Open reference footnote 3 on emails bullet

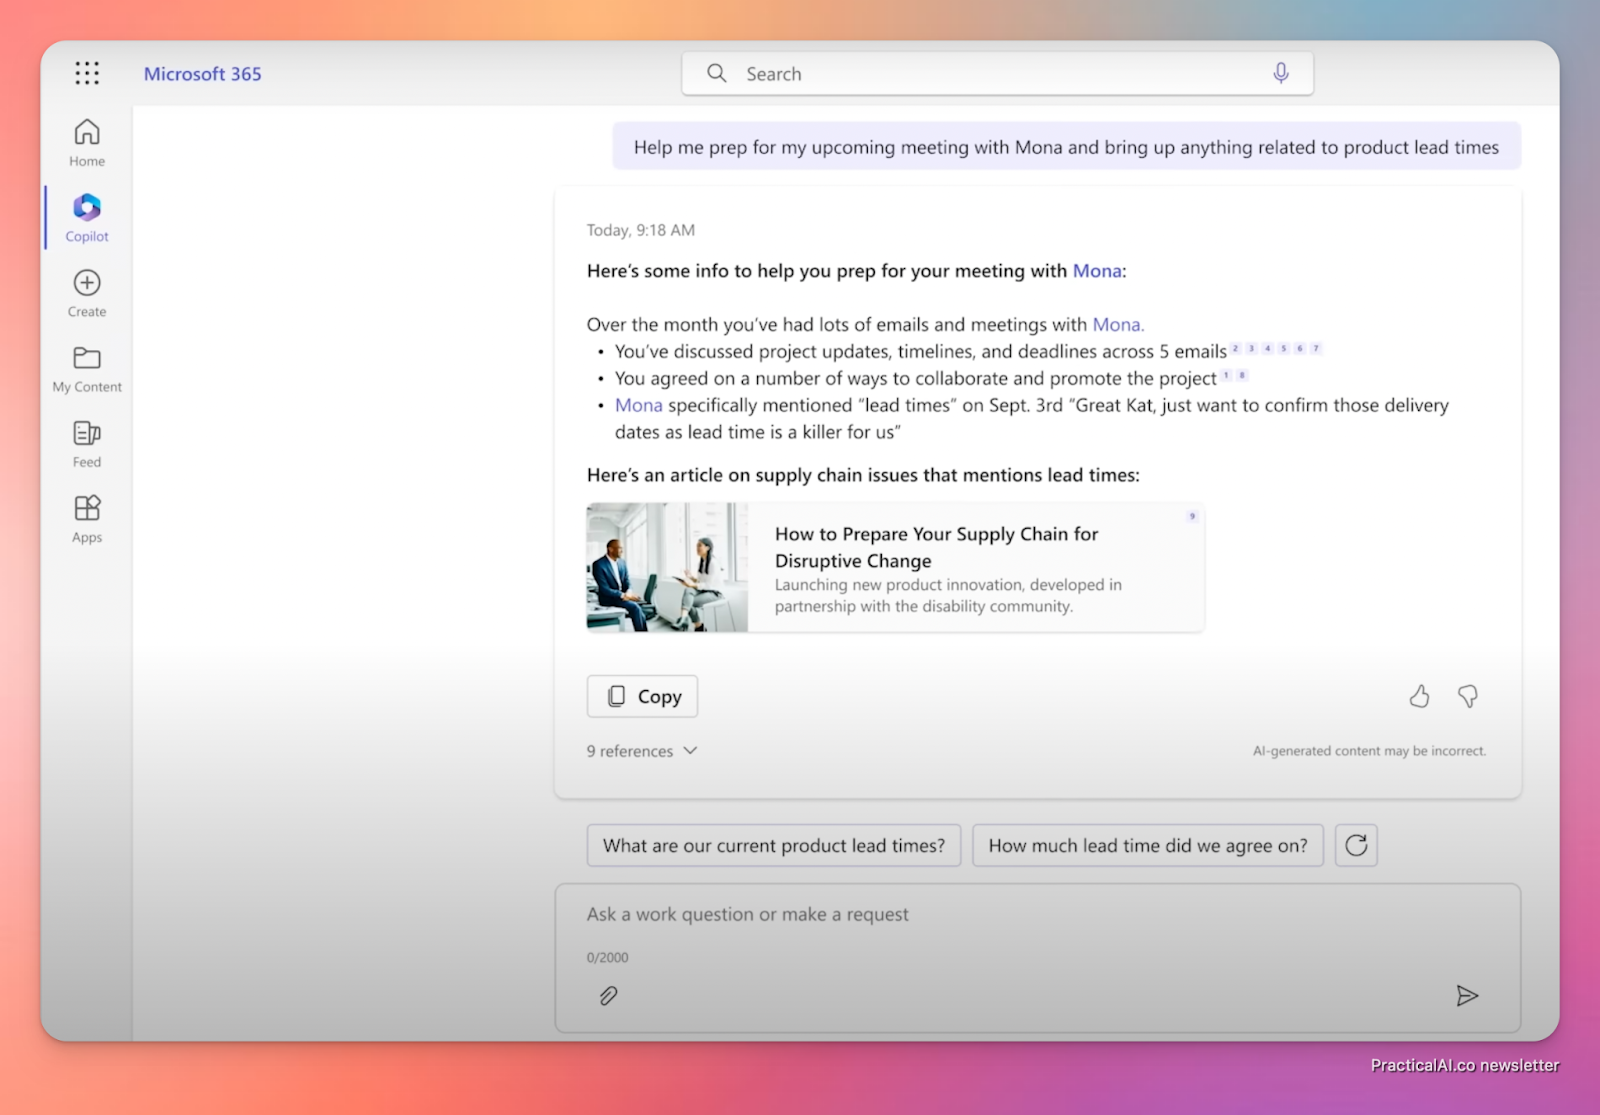1252,348
